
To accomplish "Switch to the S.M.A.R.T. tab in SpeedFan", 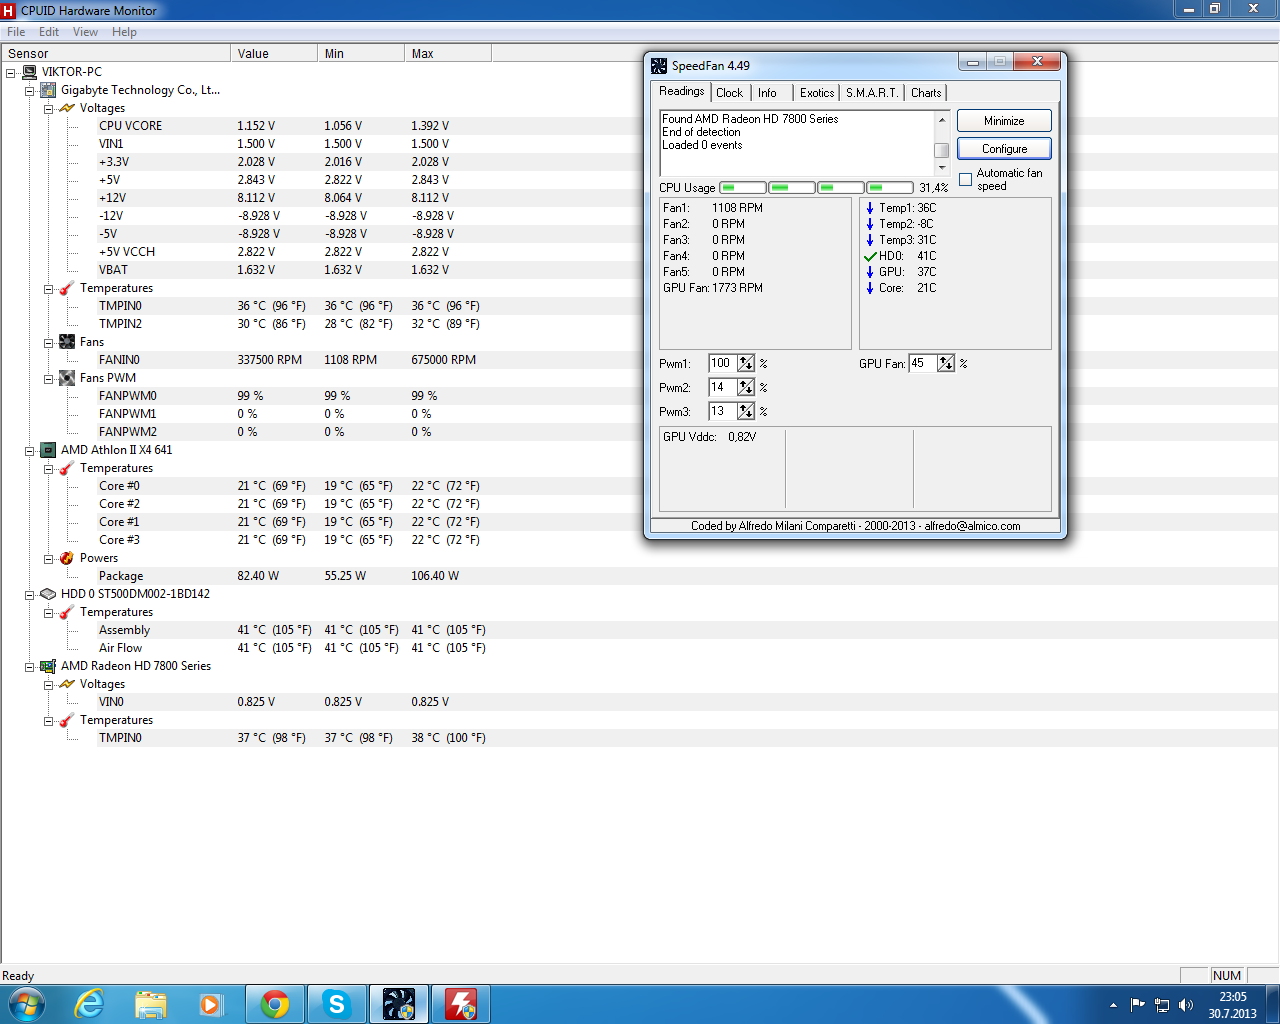I will (871, 93).
